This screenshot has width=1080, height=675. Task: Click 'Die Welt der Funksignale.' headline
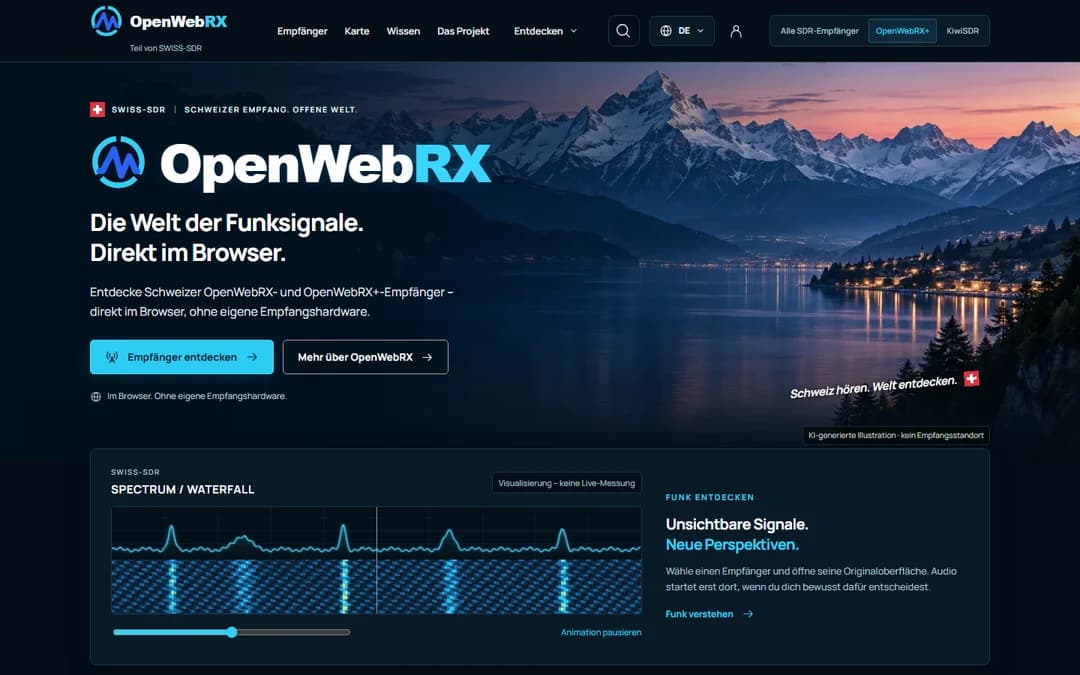pos(227,223)
